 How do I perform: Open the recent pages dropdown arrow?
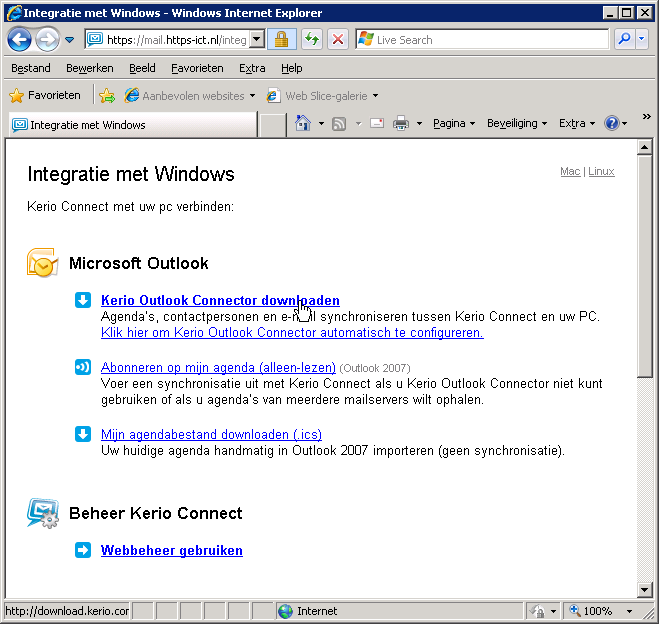pos(69,40)
